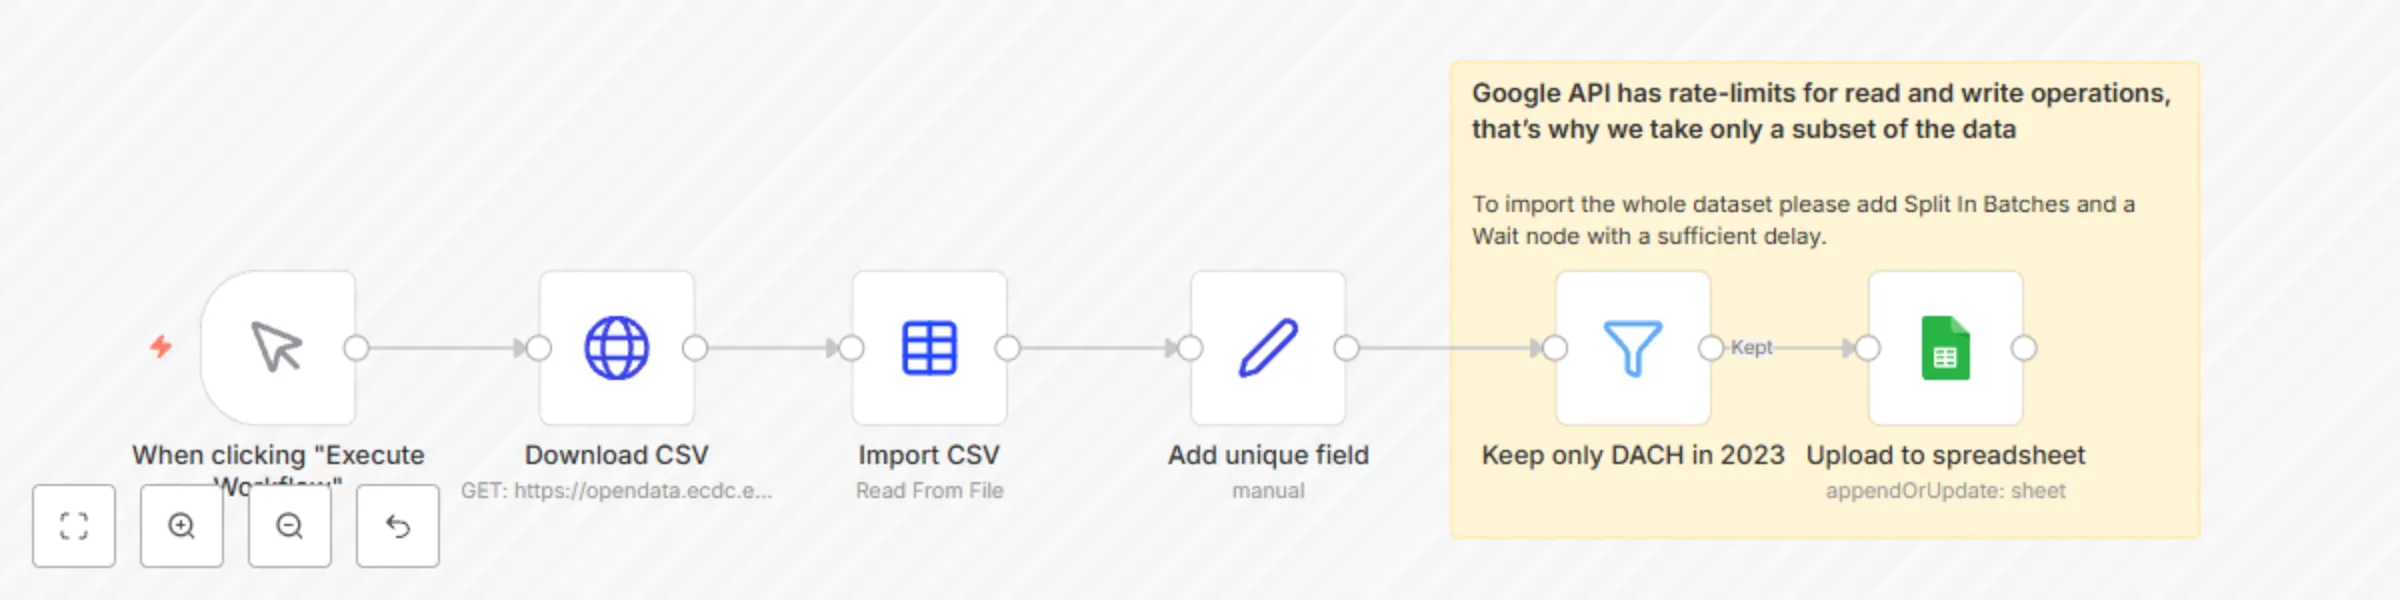
Task: Click the "manual" subtitle under Add unique field
Action: [1267, 490]
